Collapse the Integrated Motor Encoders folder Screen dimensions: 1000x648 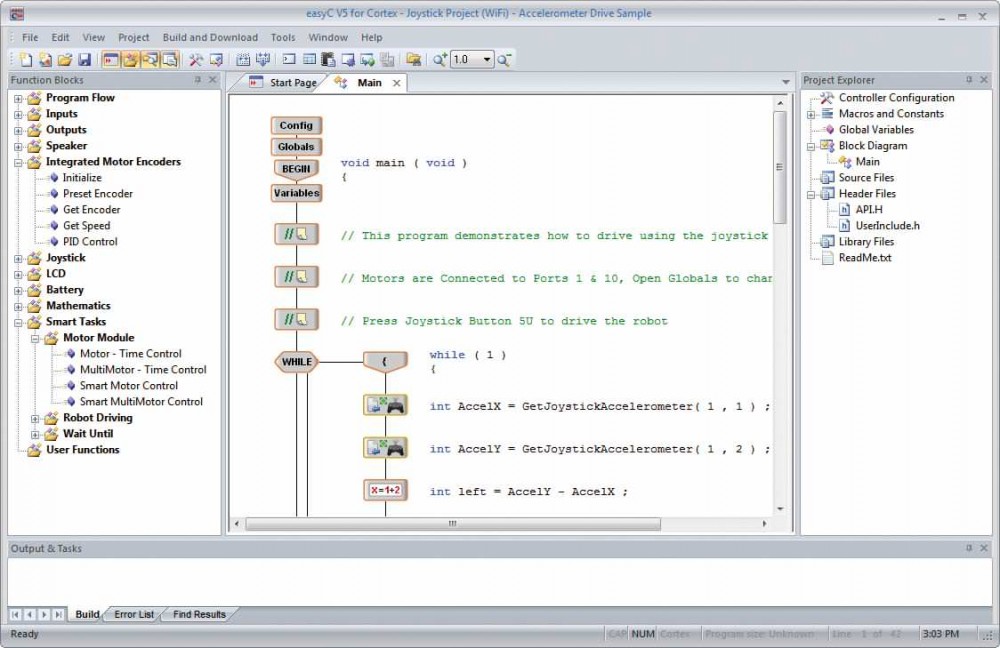(18, 163)
